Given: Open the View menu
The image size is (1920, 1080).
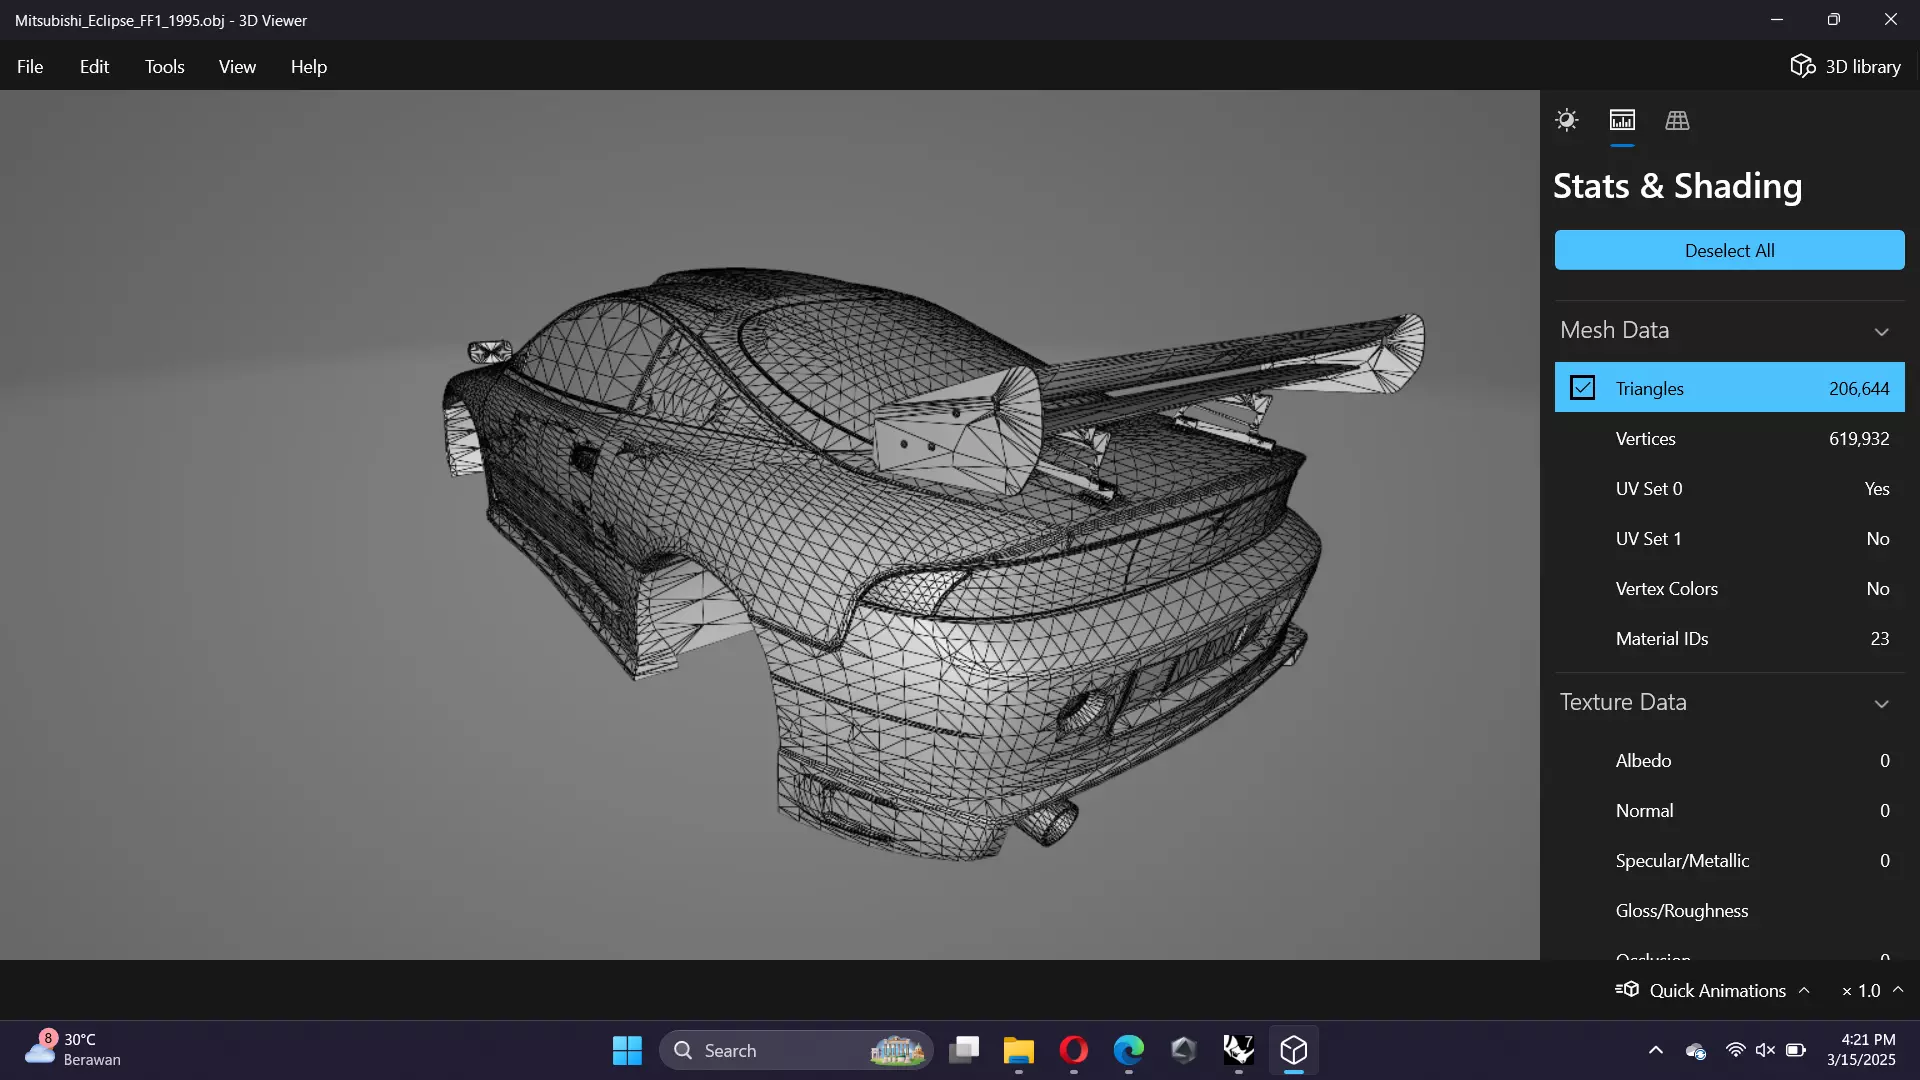Looking at the screenshot, I should click(237, 66).
